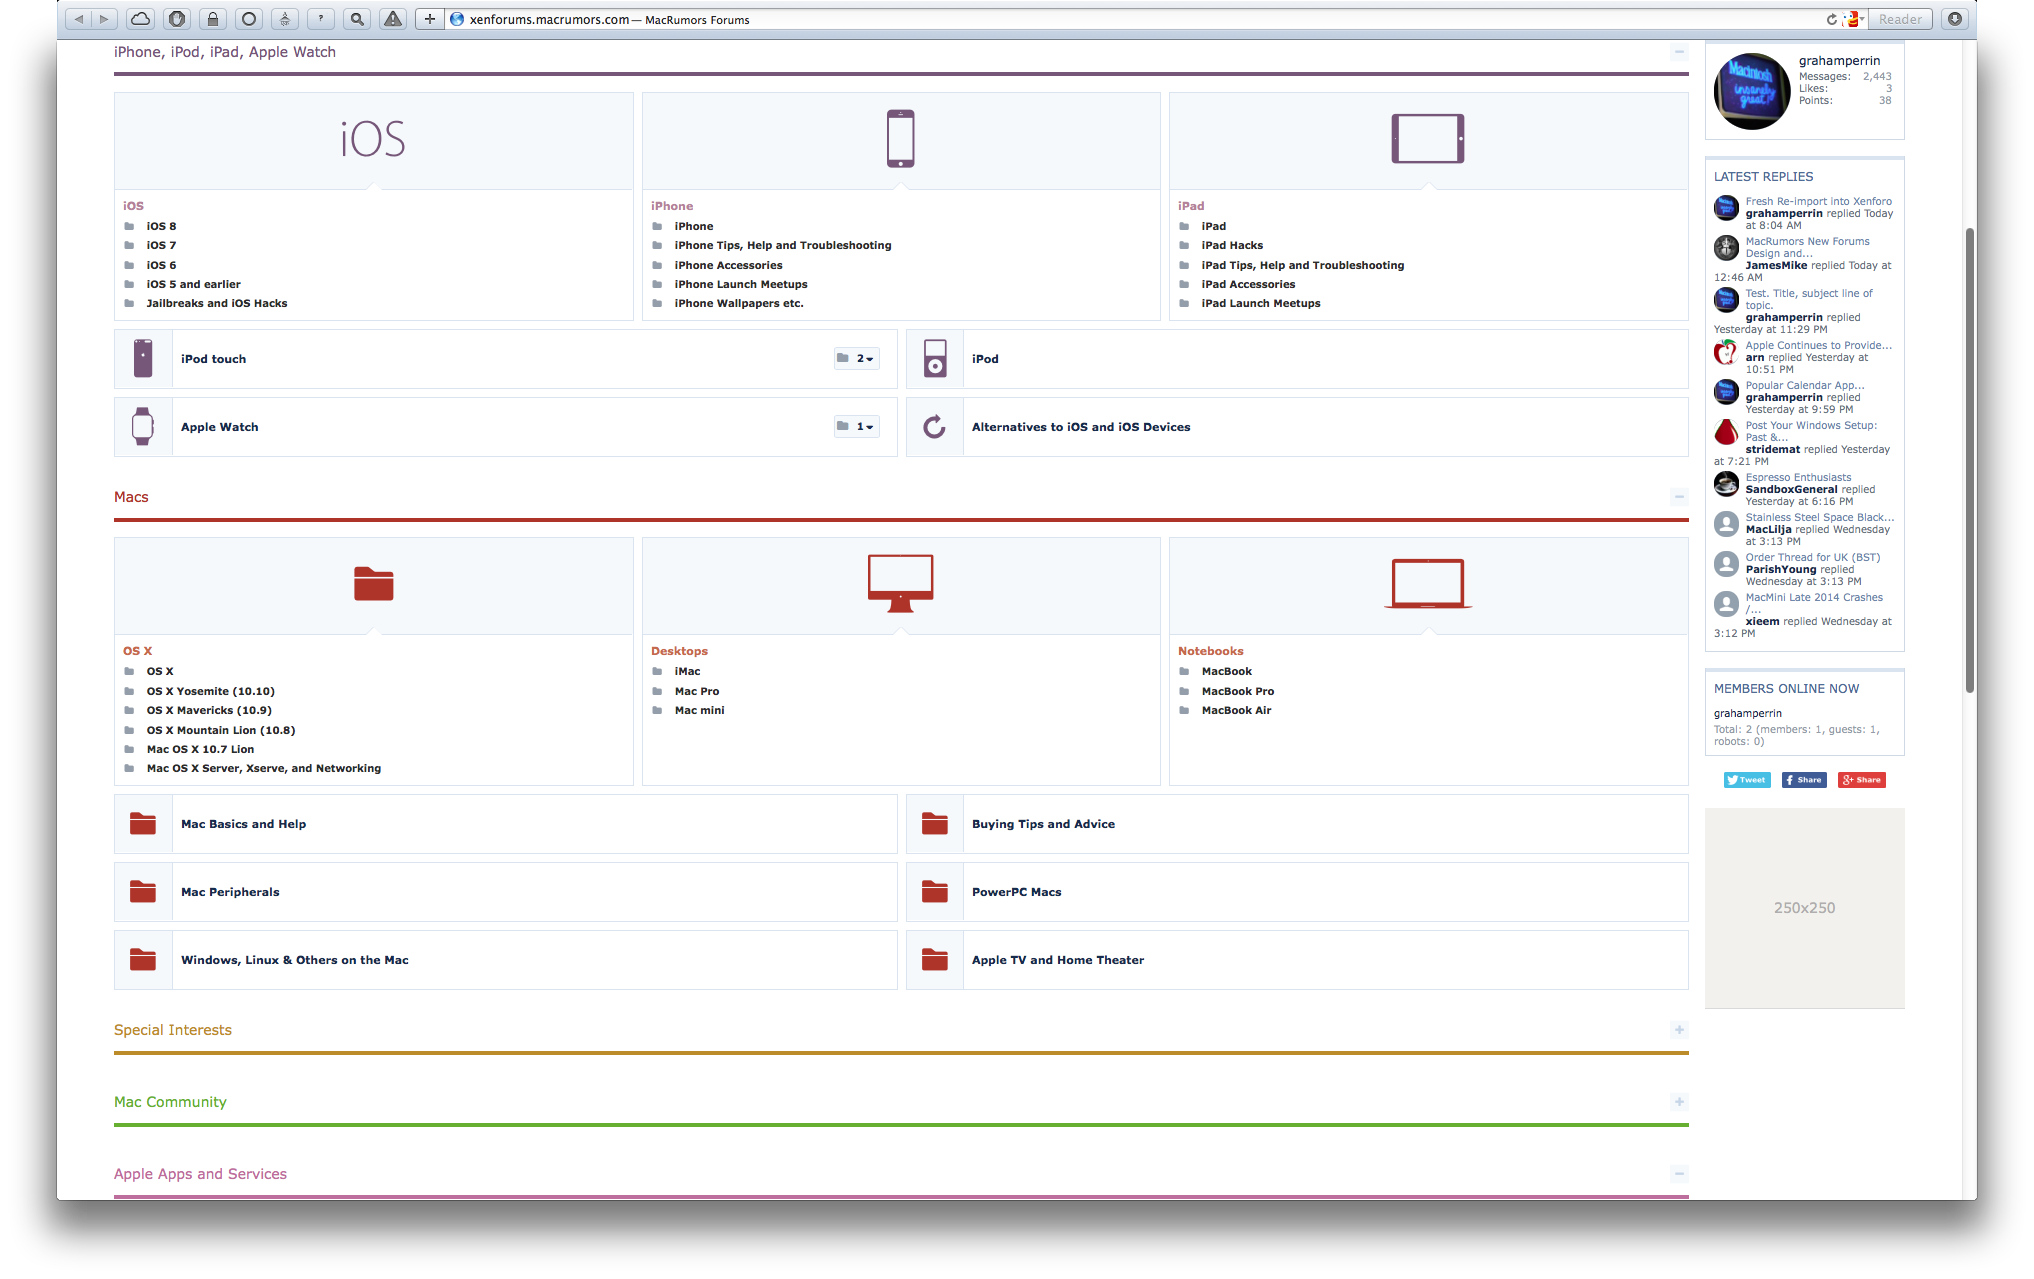Click the iPad tablet icon tile
The width and height of the screenshot is (2034, 1279).
coord(1427,138)
